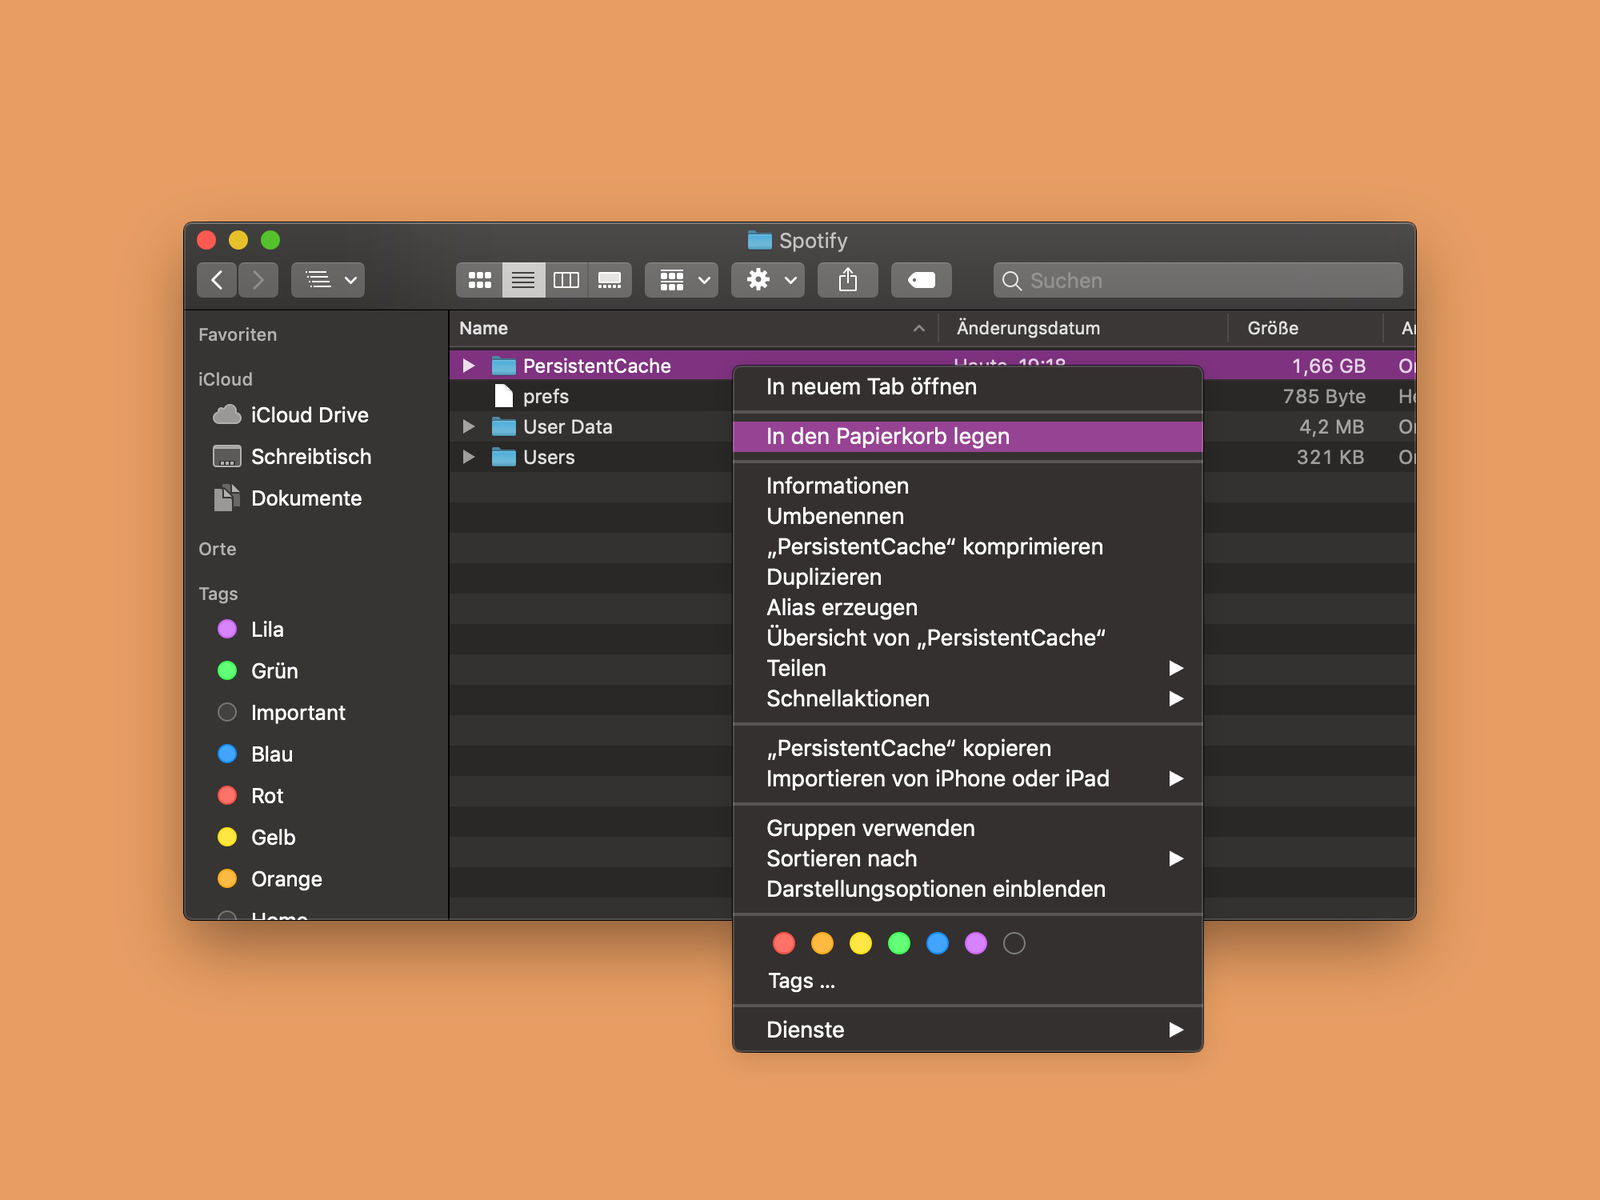
Task: Select the Lila tag in sidebar
Action: 251,629
